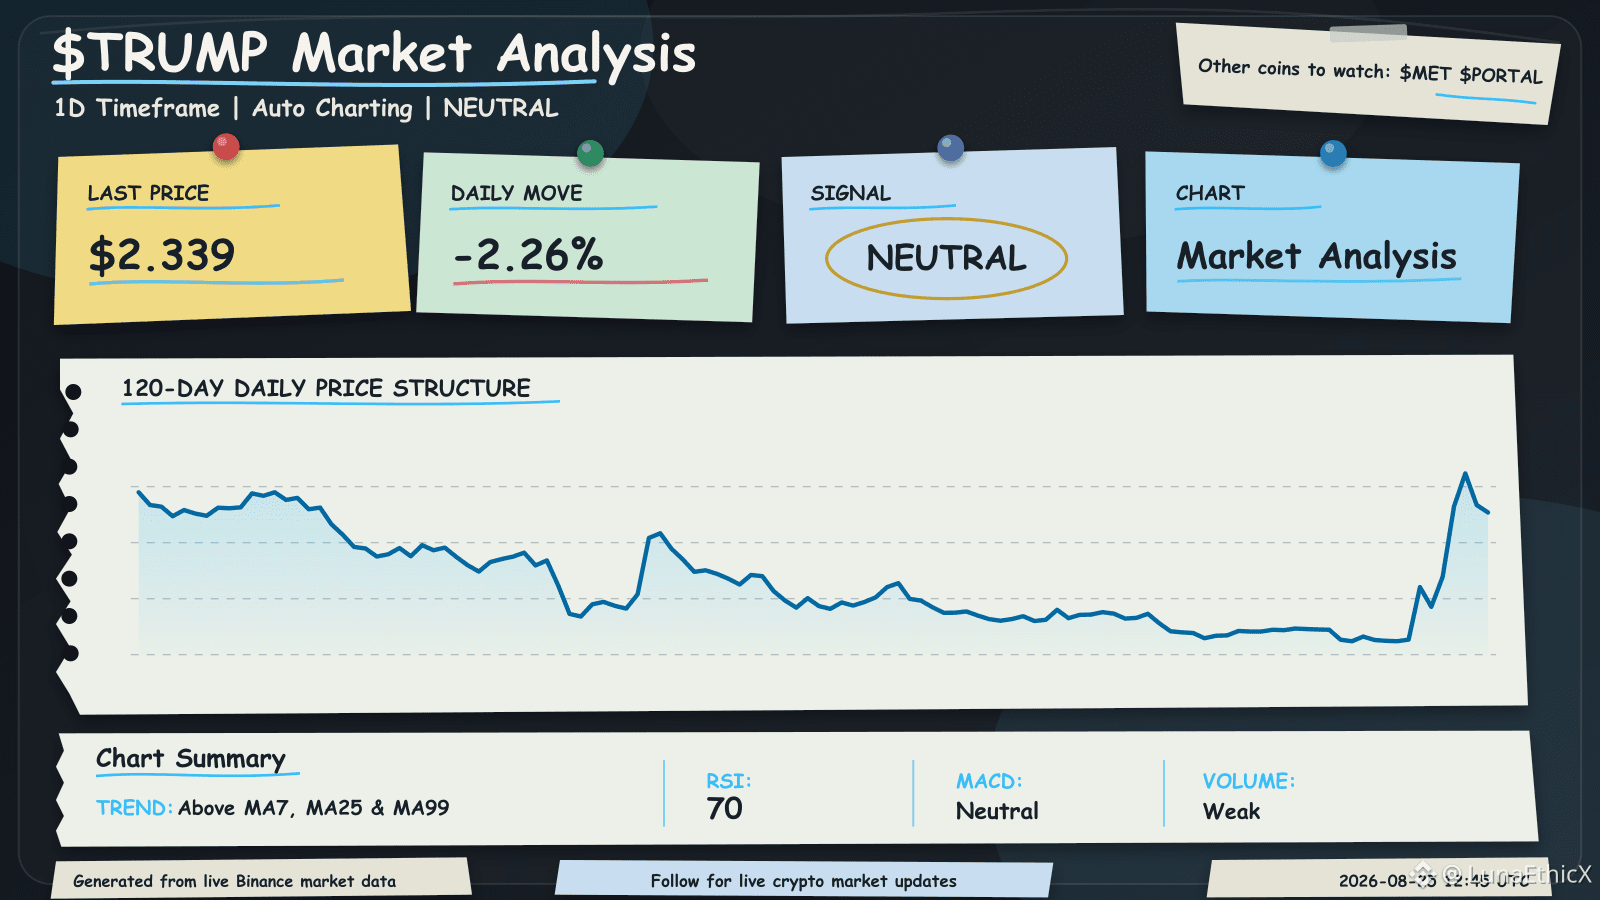Click the highest peak of the price line
1600x900 pixels.
pyautogui.click(x=1465, y=474)
